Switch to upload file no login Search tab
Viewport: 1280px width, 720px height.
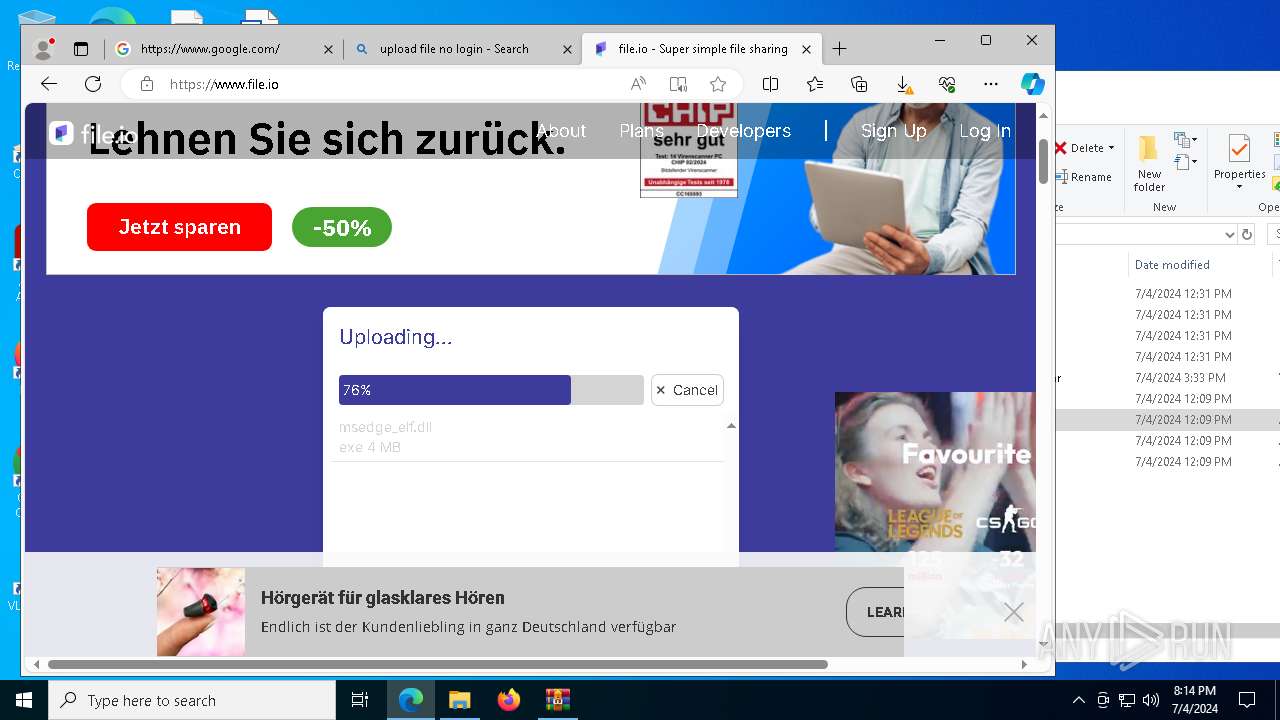click(462, 48)
